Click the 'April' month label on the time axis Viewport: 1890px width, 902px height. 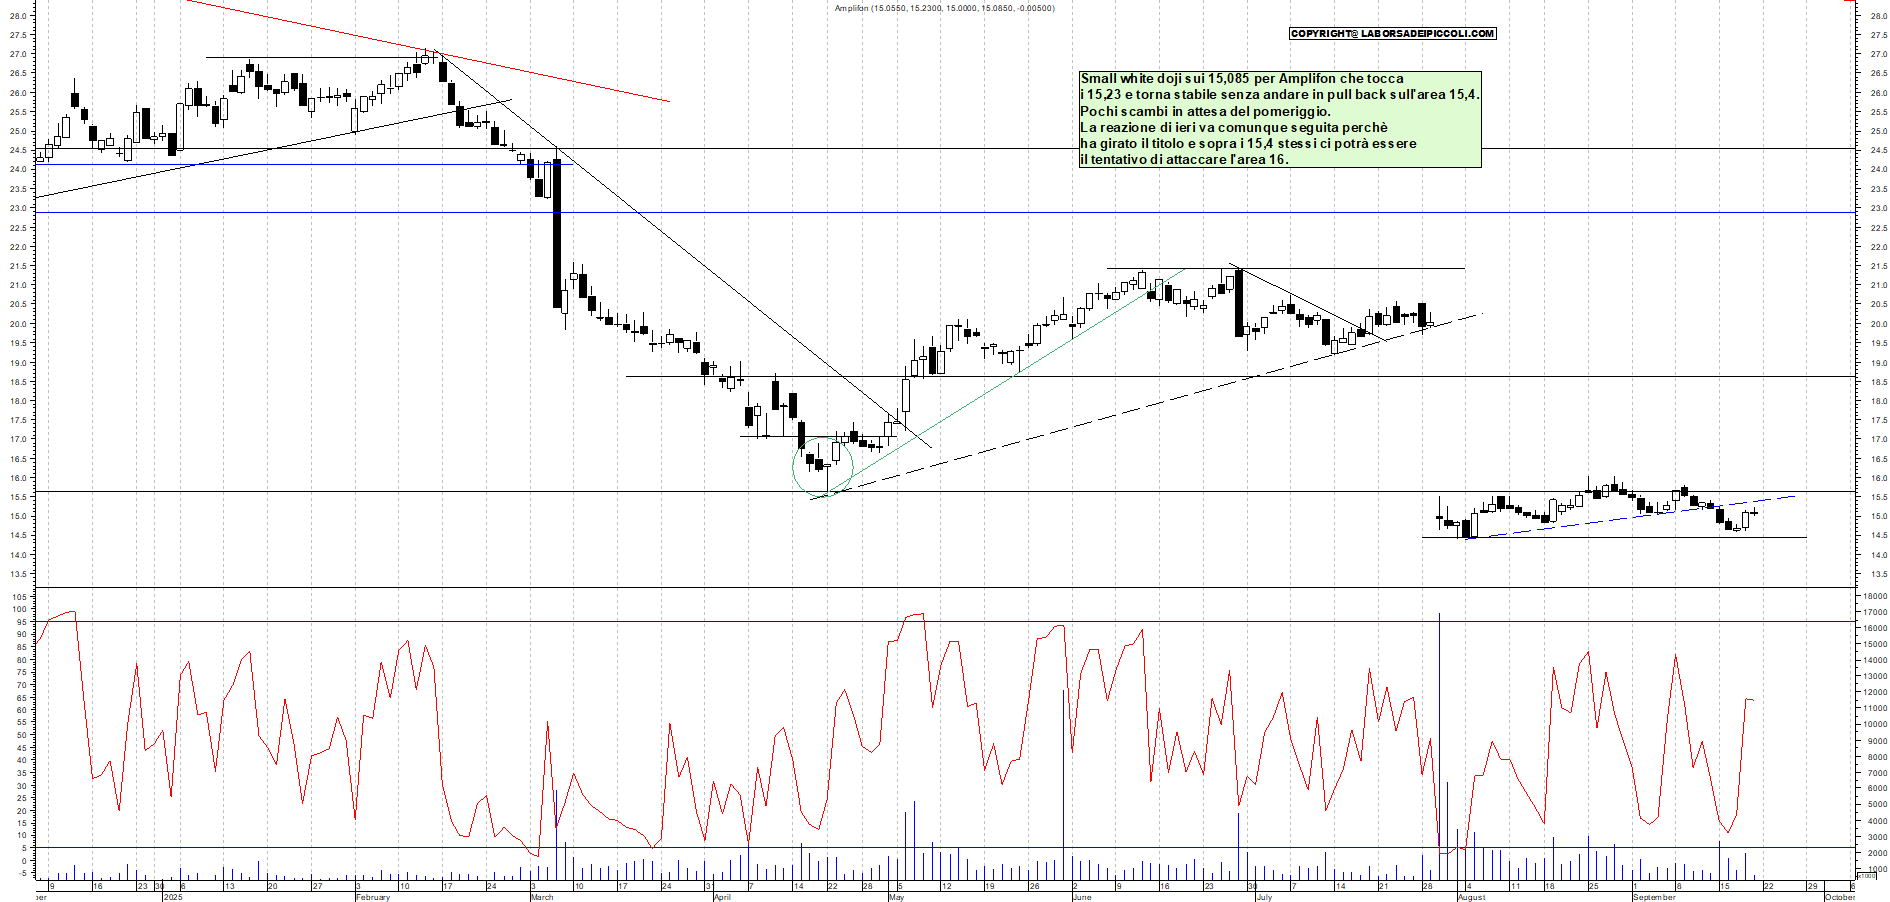click(x=722, y=897)
